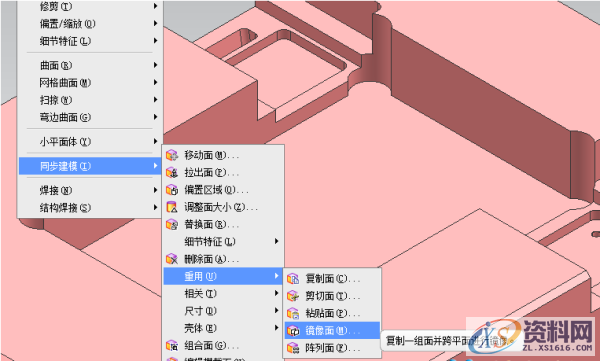This screenshot has height=361, width=600.
Task: Expand the 弯边曲面(G) submenu arrow
Action: click(155, 117)
